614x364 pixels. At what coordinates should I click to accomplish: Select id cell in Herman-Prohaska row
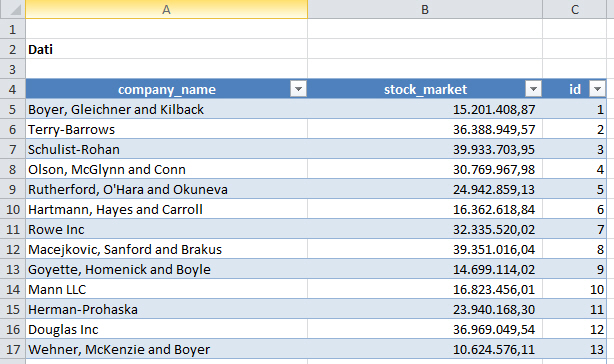point(574,309)
